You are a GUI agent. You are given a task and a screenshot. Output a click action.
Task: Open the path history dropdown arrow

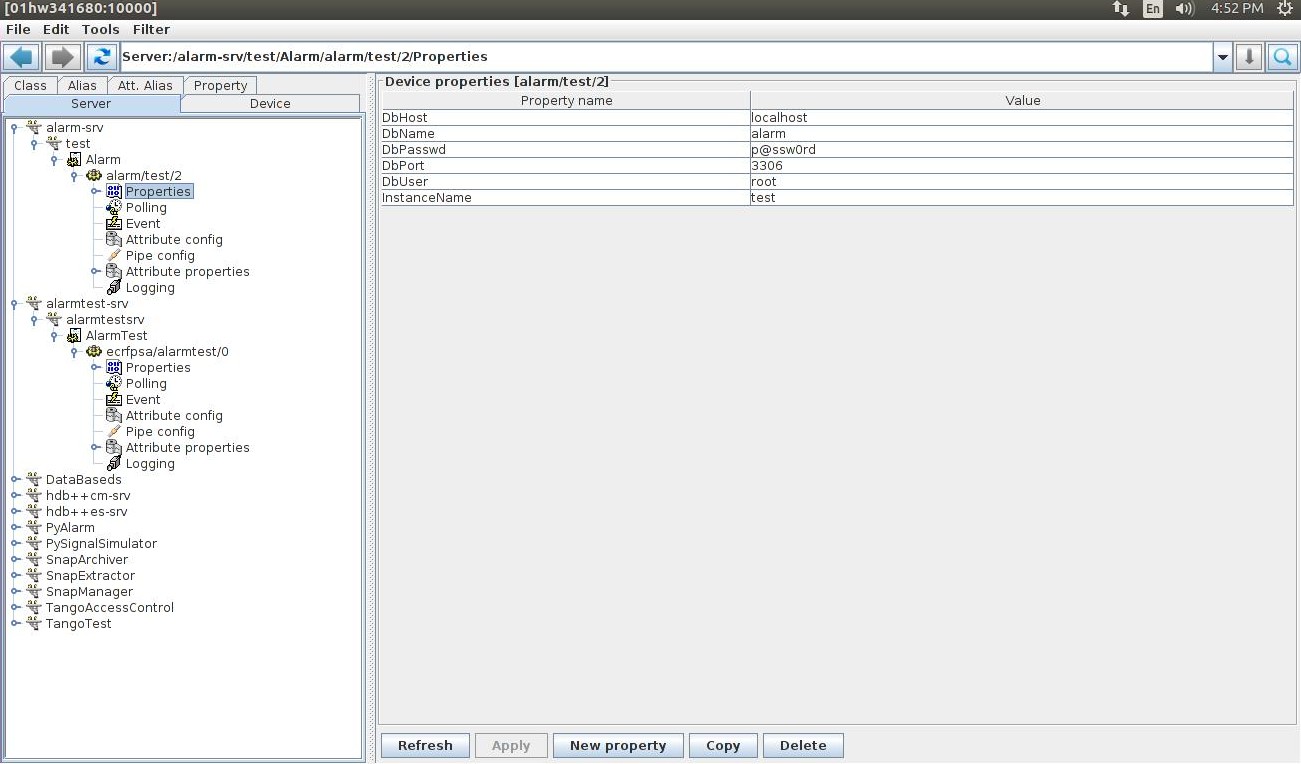point(1222,57)
